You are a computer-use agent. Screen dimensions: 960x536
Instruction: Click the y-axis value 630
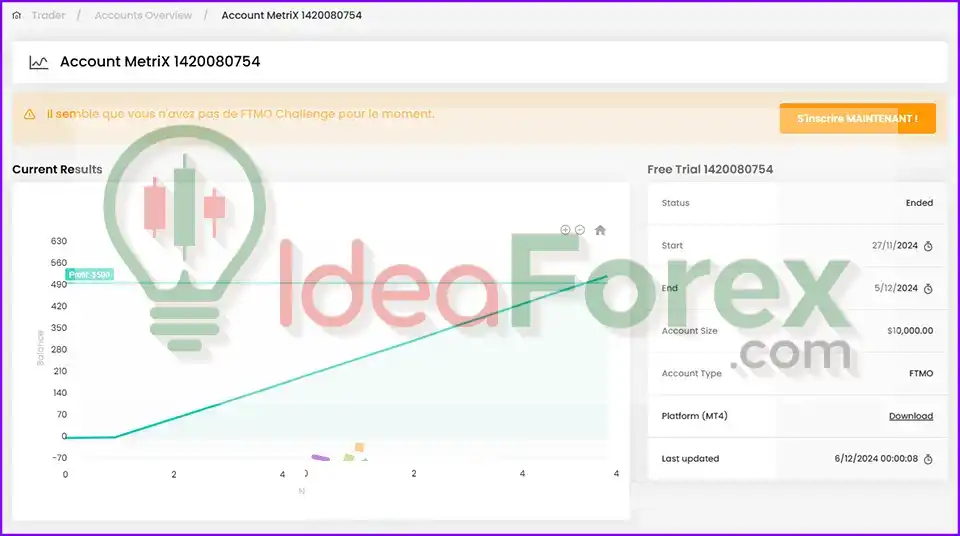(x=59, y=241)
